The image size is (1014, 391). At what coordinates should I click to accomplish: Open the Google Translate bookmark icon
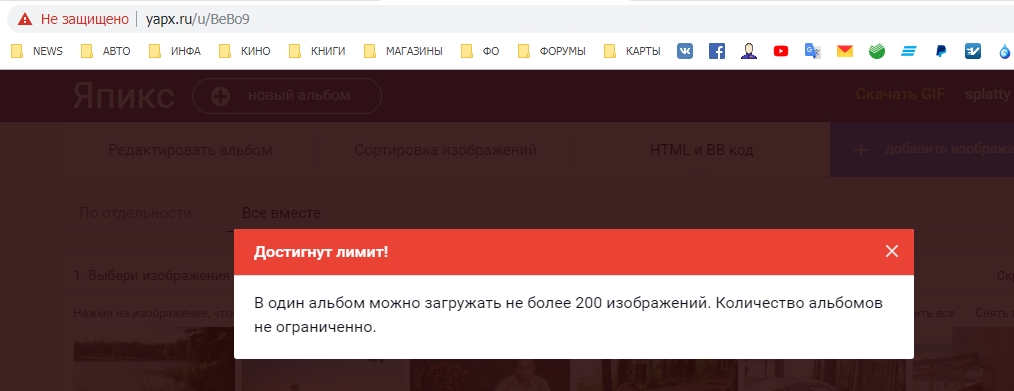(x=812, y=51)
